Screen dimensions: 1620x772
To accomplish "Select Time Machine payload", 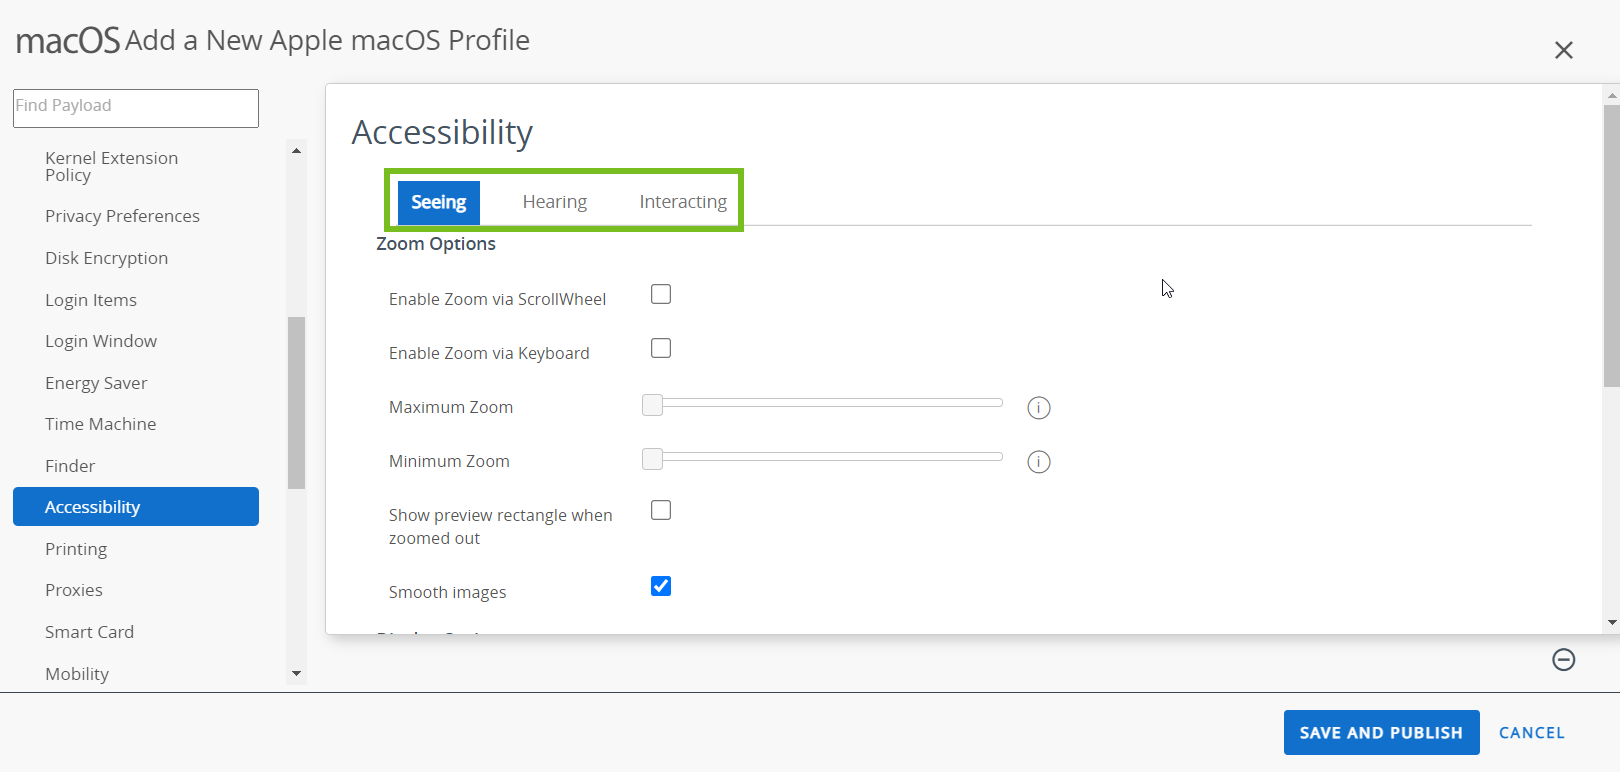I will coord(100,424).
